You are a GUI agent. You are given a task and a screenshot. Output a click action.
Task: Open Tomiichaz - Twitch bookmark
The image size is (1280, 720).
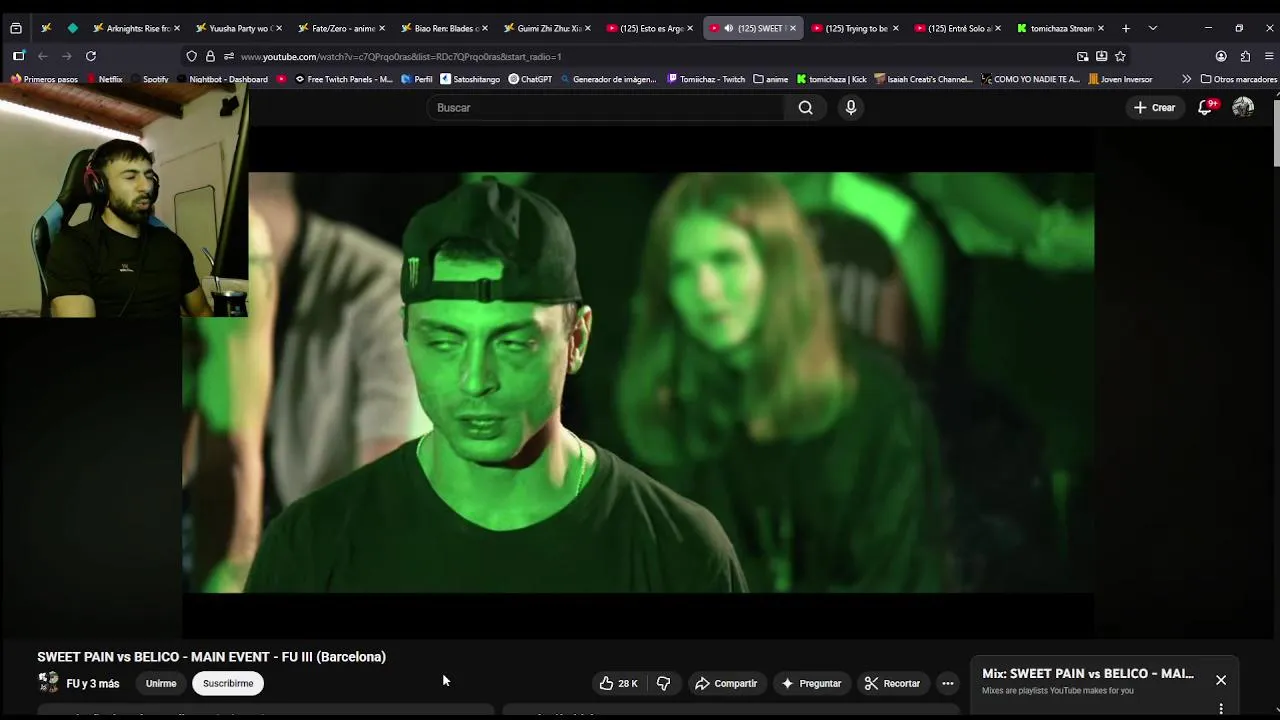click(x=706, y=79)
